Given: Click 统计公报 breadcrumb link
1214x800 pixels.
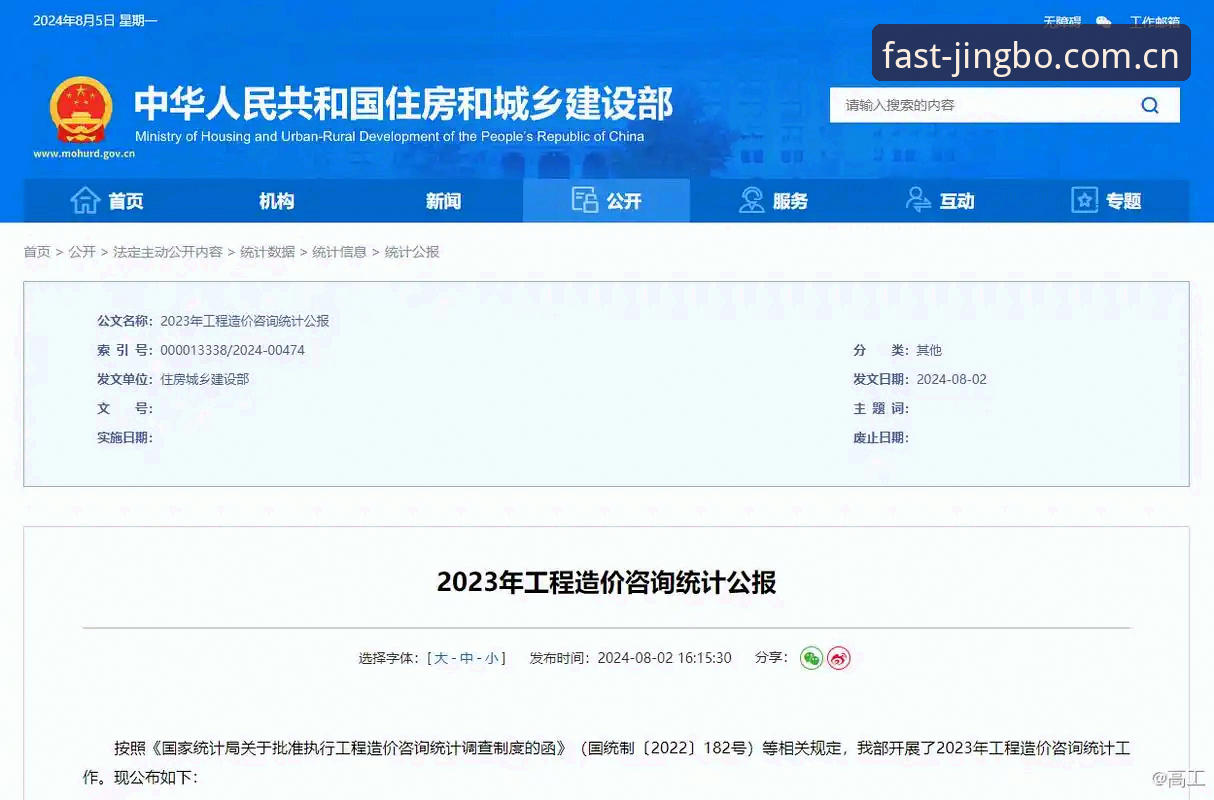Looking at the screenshot, I should click(412, 252).
